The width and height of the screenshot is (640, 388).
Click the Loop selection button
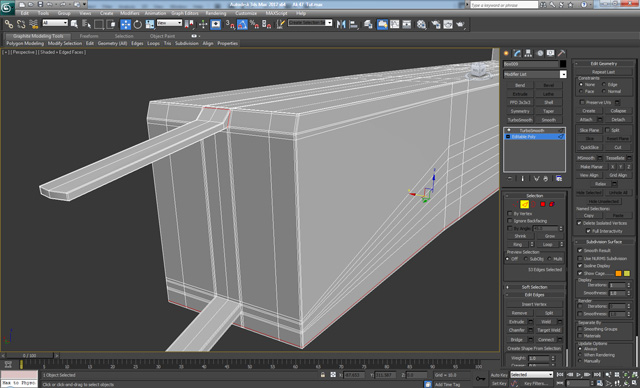point(547,244)
